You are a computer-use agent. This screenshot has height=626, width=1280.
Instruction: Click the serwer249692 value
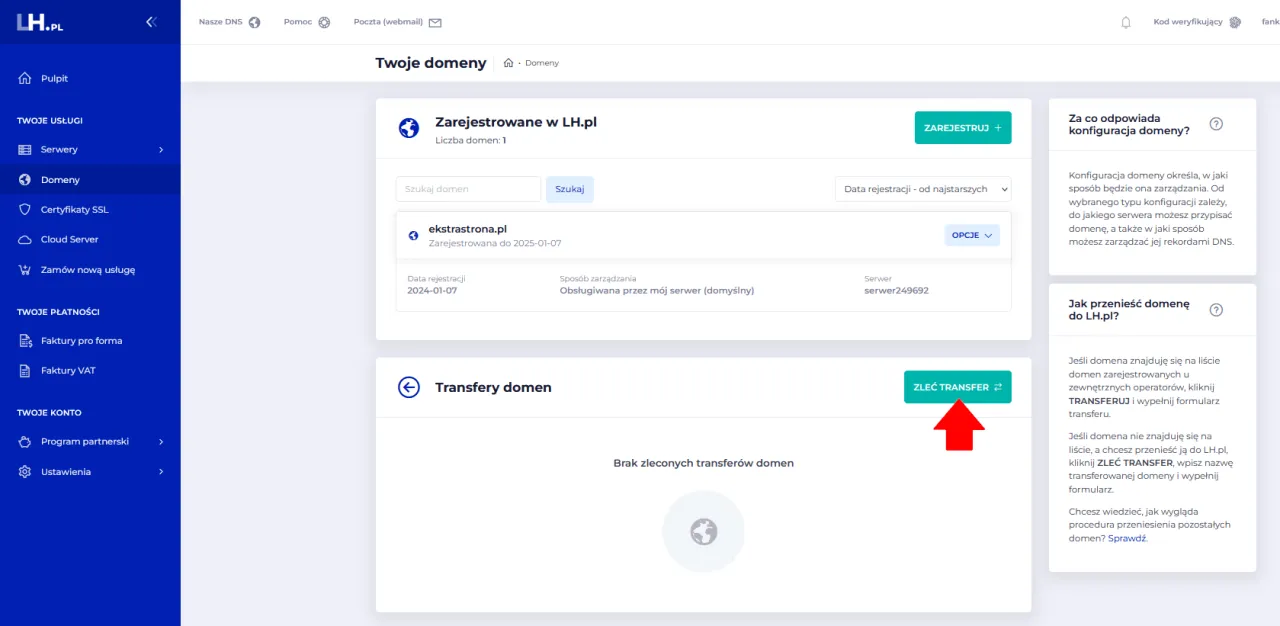(896, 291)
